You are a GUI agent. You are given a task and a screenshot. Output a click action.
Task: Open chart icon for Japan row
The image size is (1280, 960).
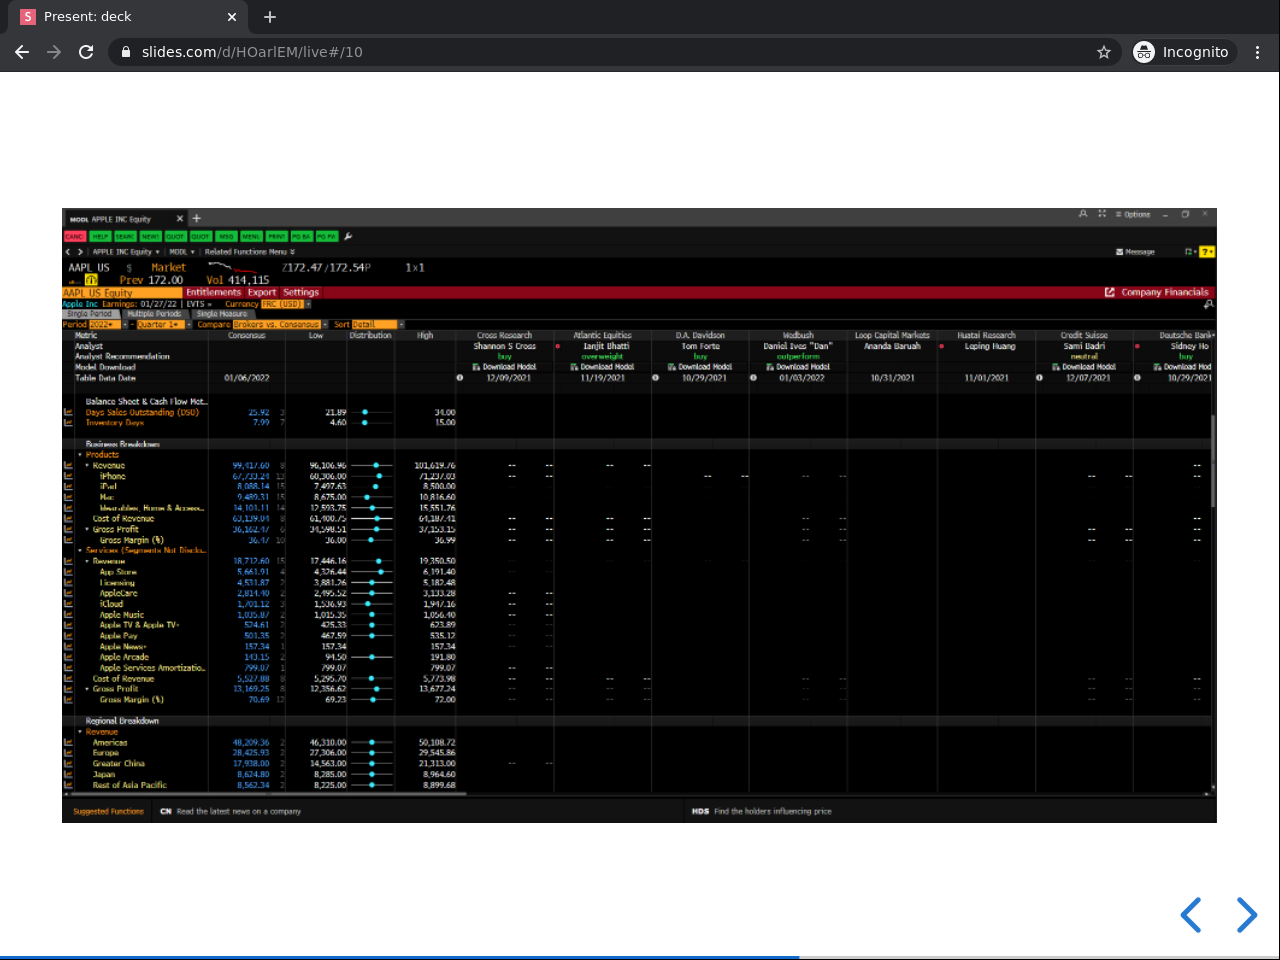click(x=68, y=774)
